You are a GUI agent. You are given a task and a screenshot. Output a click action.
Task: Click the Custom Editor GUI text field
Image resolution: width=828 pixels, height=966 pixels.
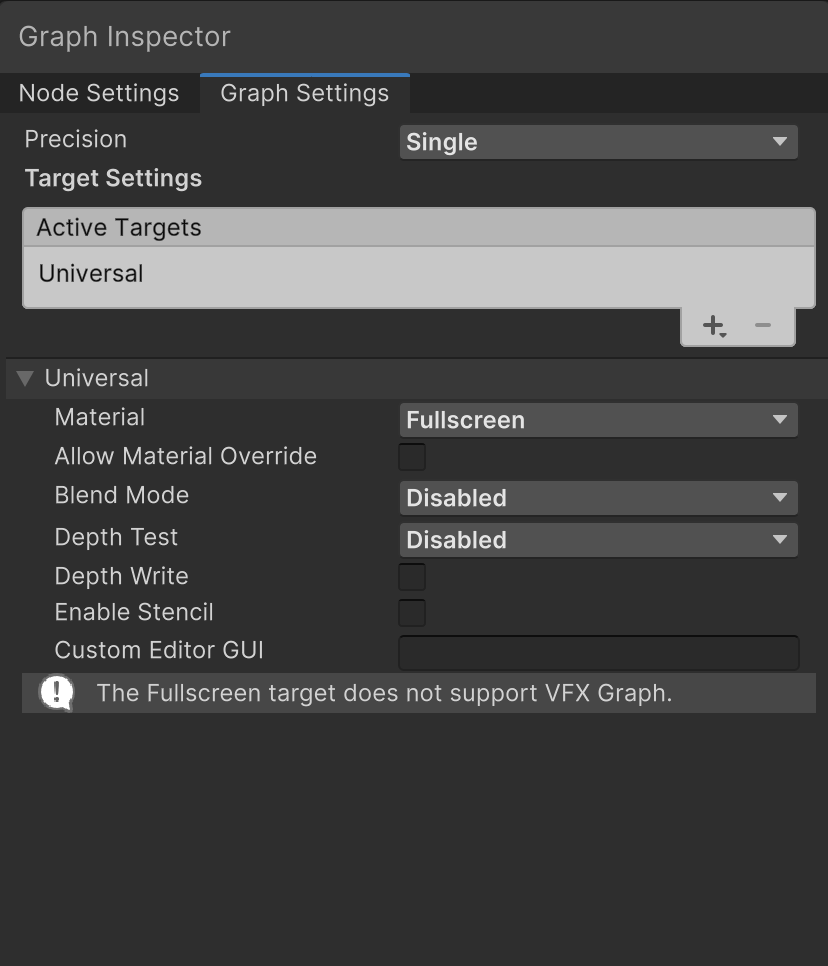point(598,652)
